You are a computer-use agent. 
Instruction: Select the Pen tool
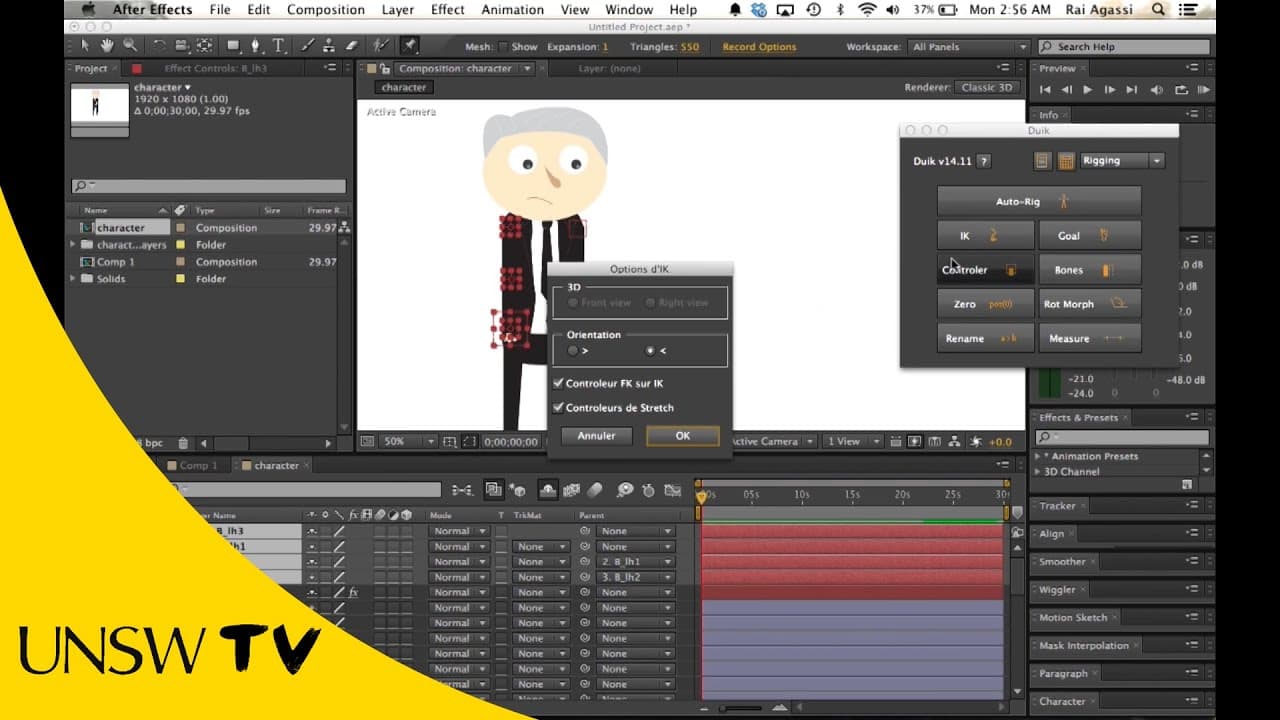click(256, 46)
